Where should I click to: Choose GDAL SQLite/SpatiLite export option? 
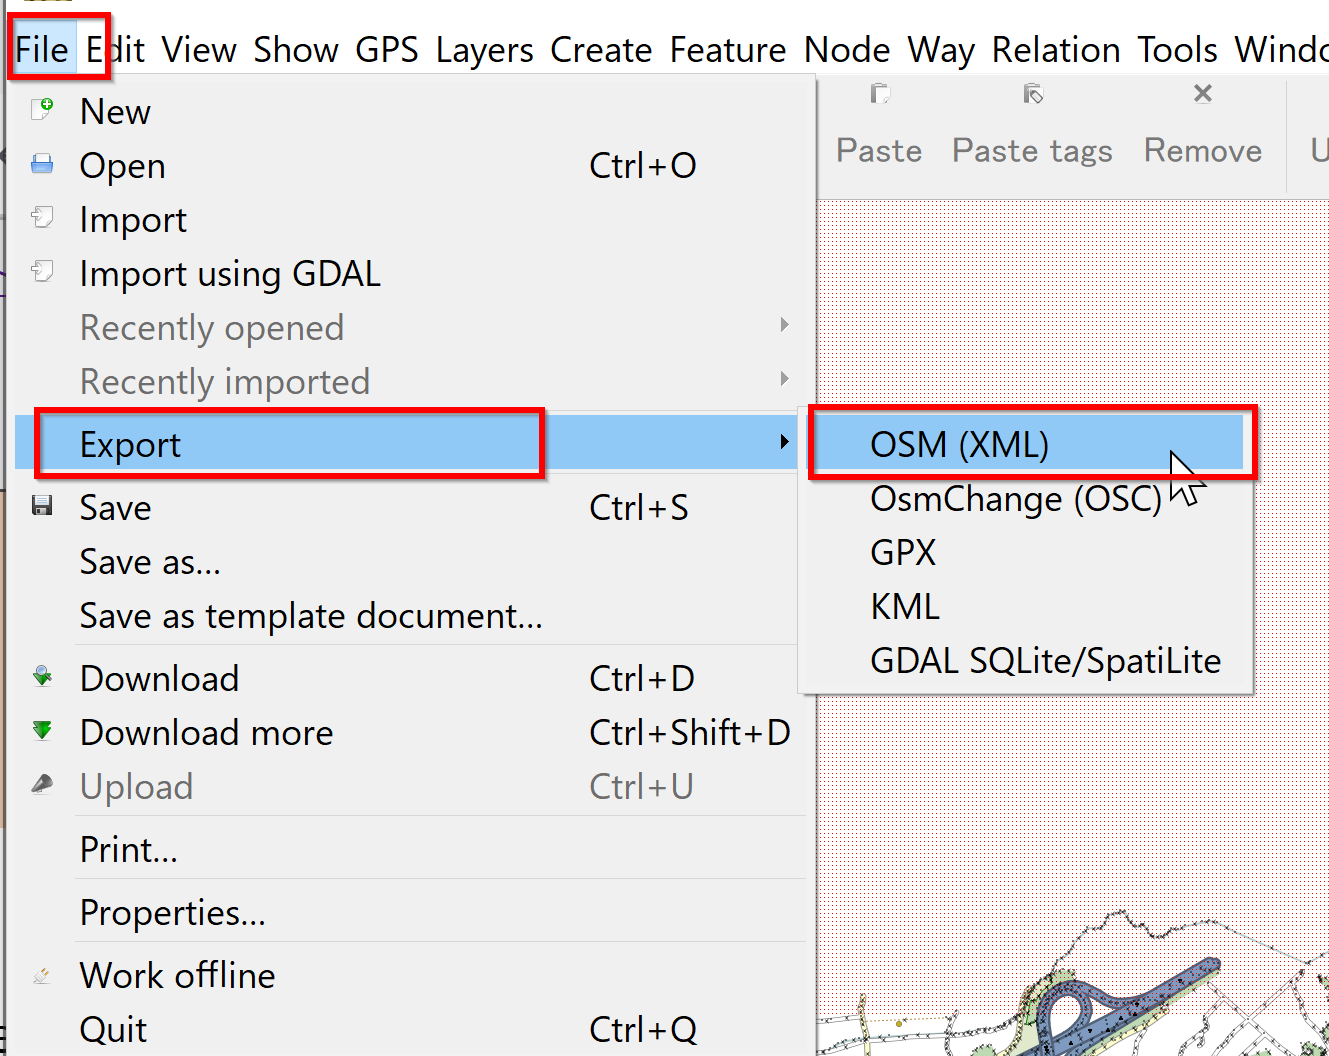point(1045,661)
